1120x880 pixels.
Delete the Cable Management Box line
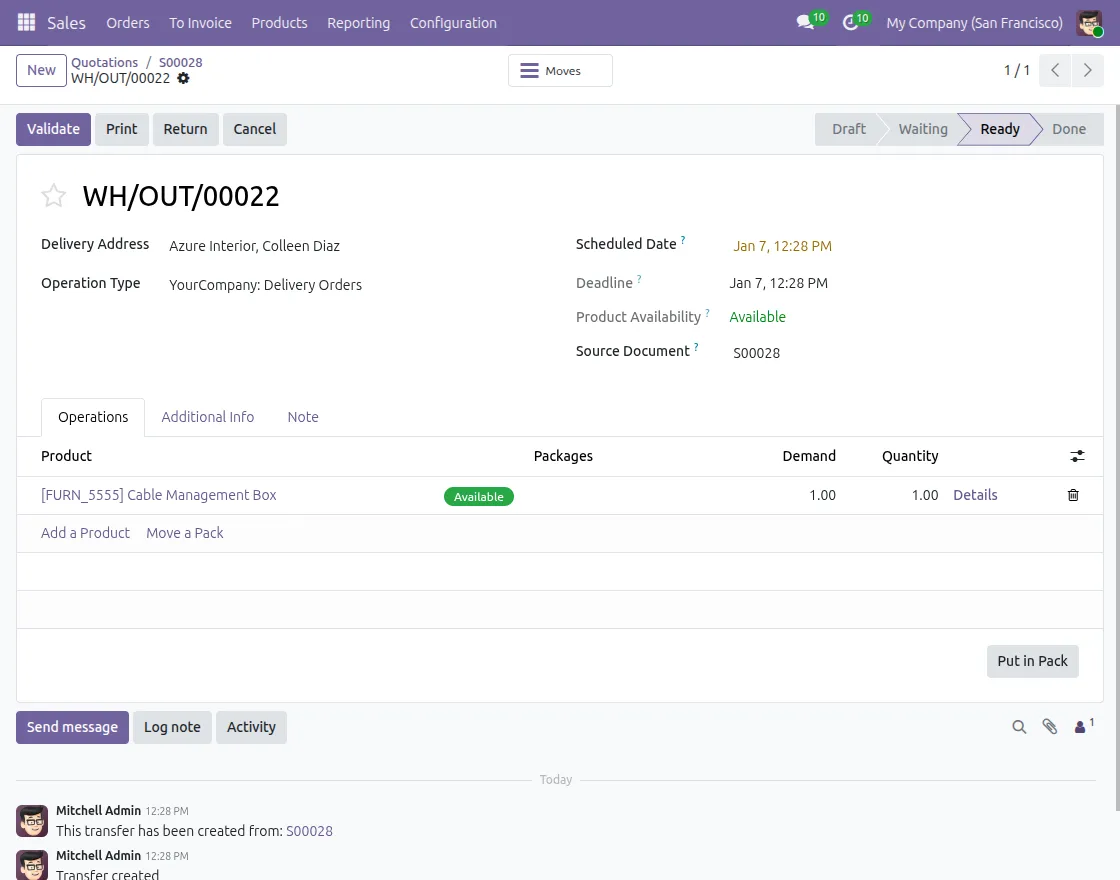1073,495
